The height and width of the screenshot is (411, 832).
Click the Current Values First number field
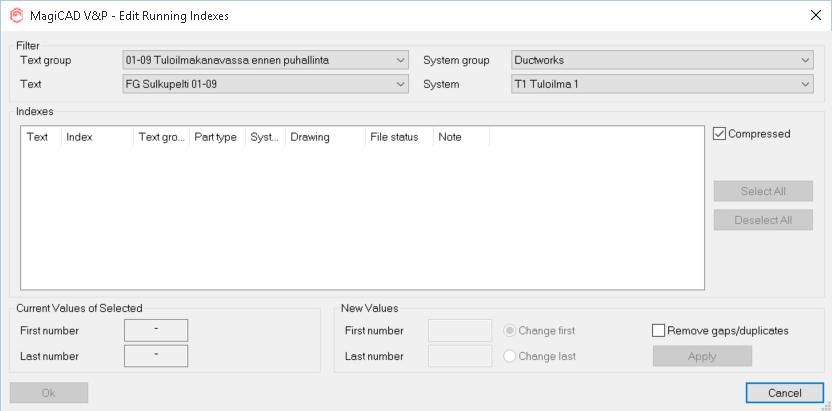click(156, 330)
